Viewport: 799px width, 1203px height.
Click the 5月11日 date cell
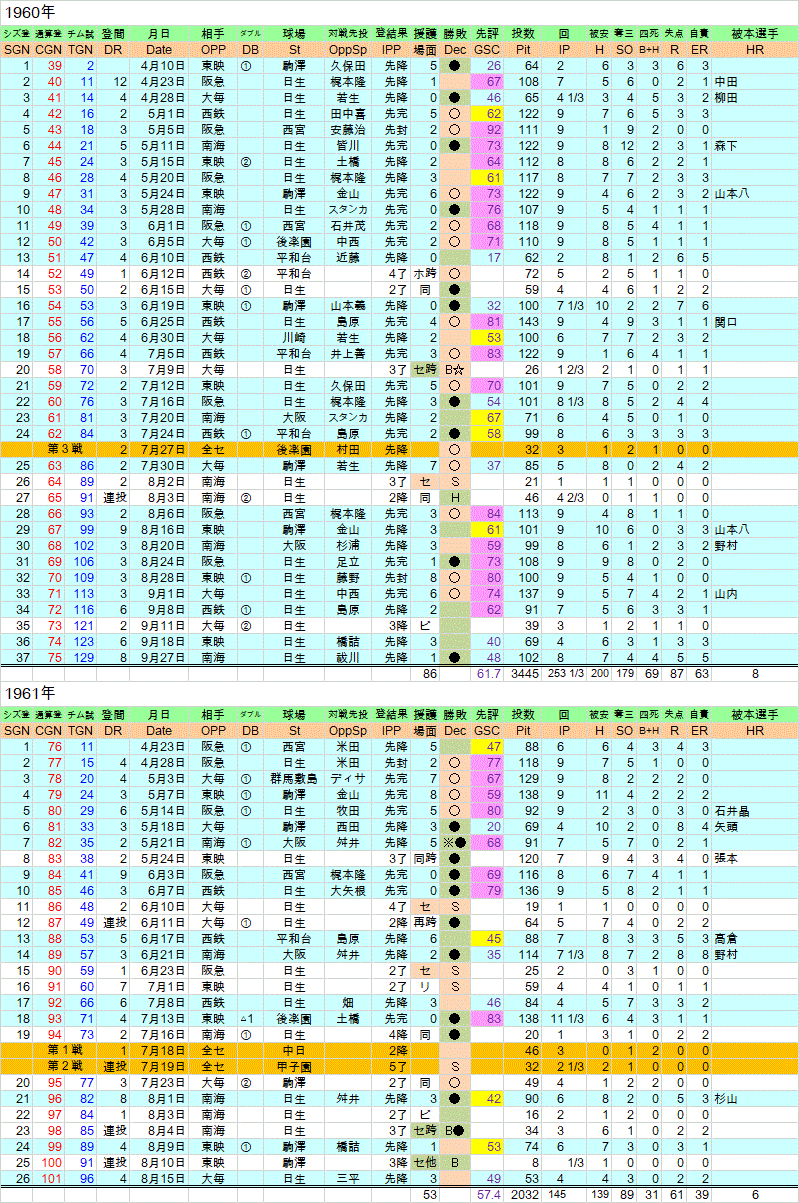point(158,145)
